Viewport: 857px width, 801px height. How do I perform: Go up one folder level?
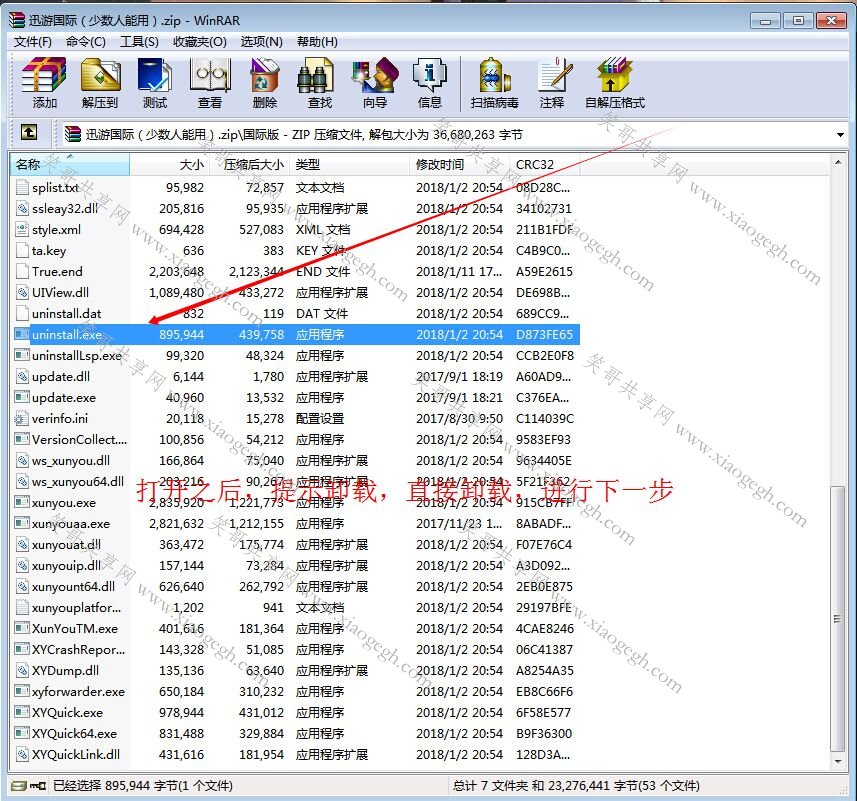pyautogui.click(x=29, y=132)
